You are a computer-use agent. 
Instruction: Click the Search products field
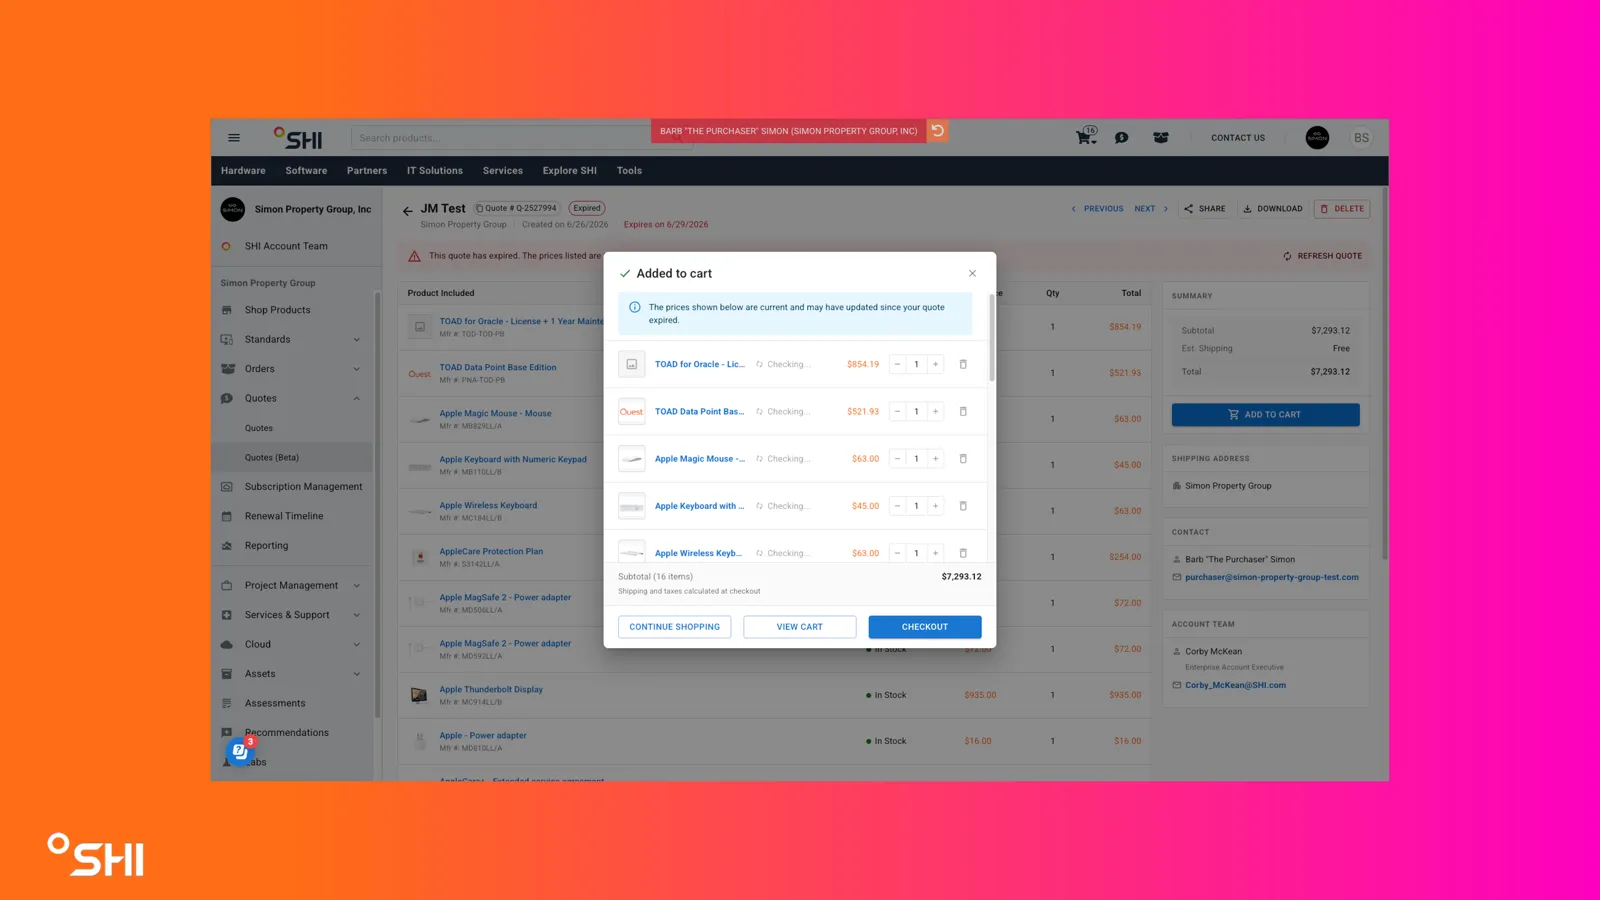click(x=500, y=138)
